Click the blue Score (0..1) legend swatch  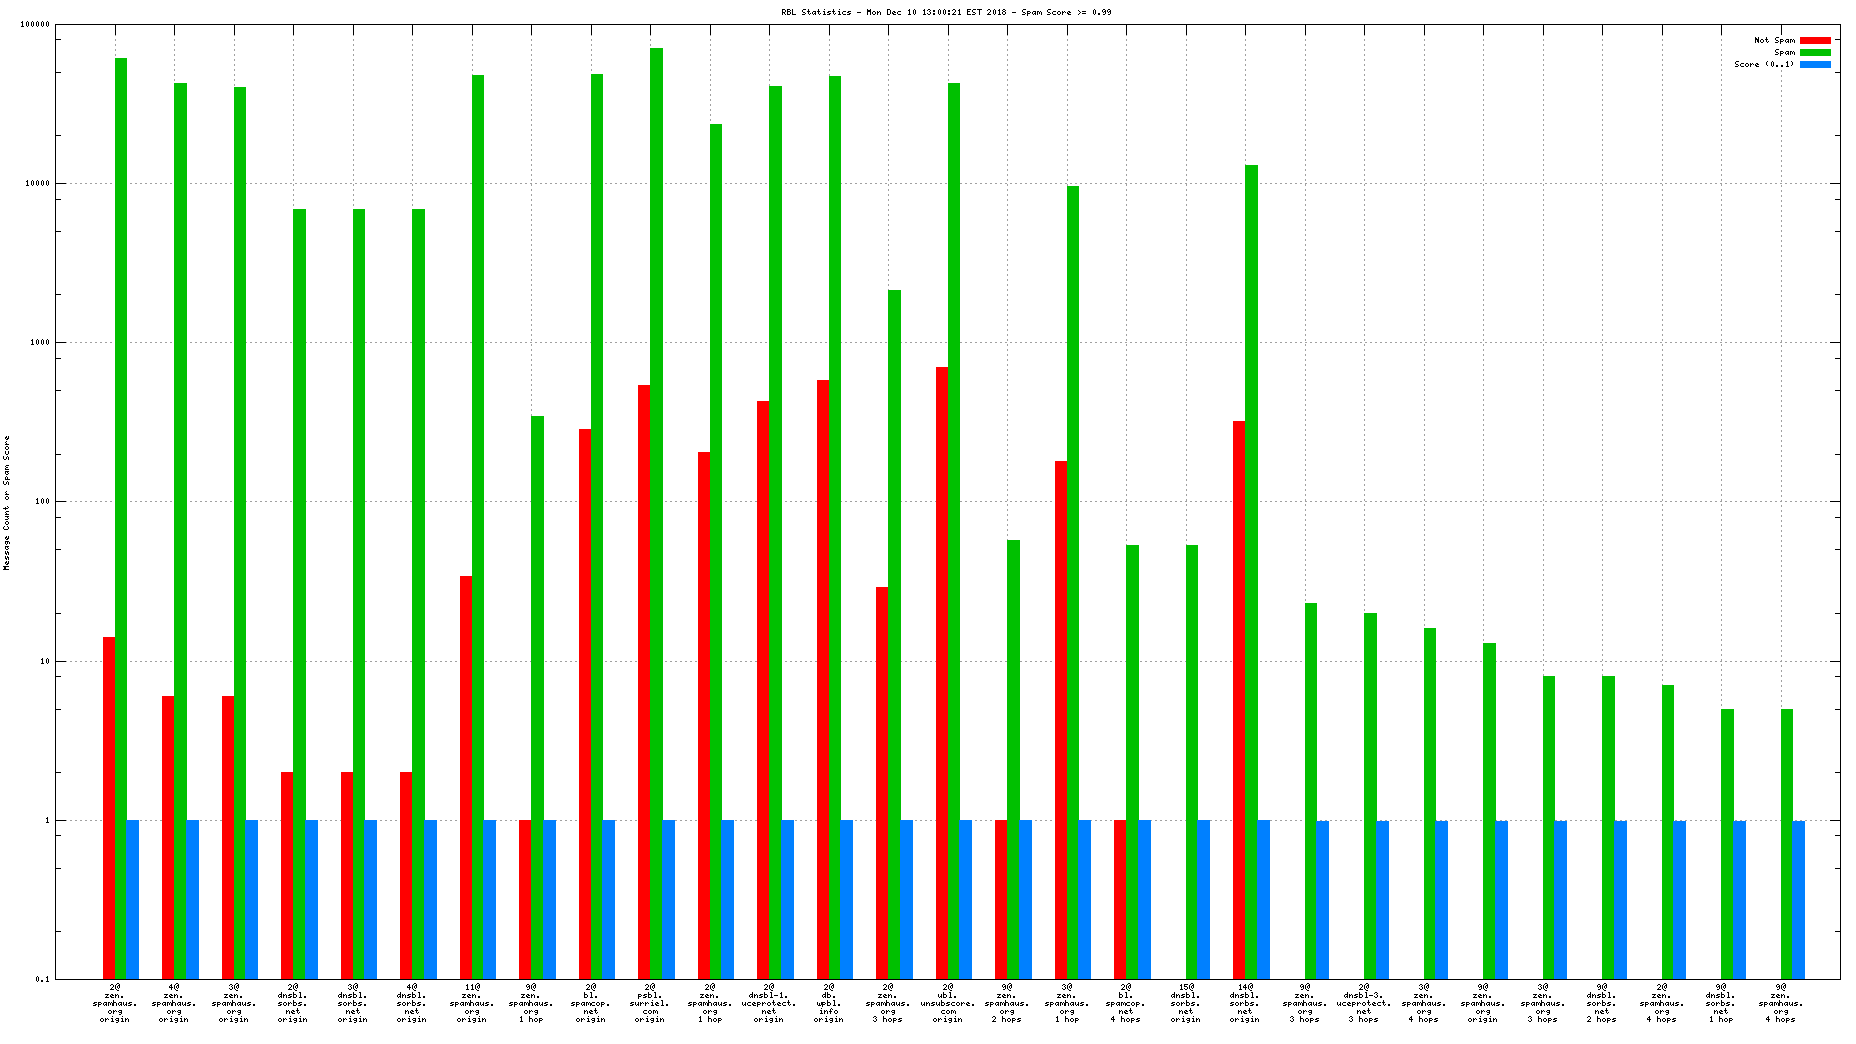coord(1815,64)
